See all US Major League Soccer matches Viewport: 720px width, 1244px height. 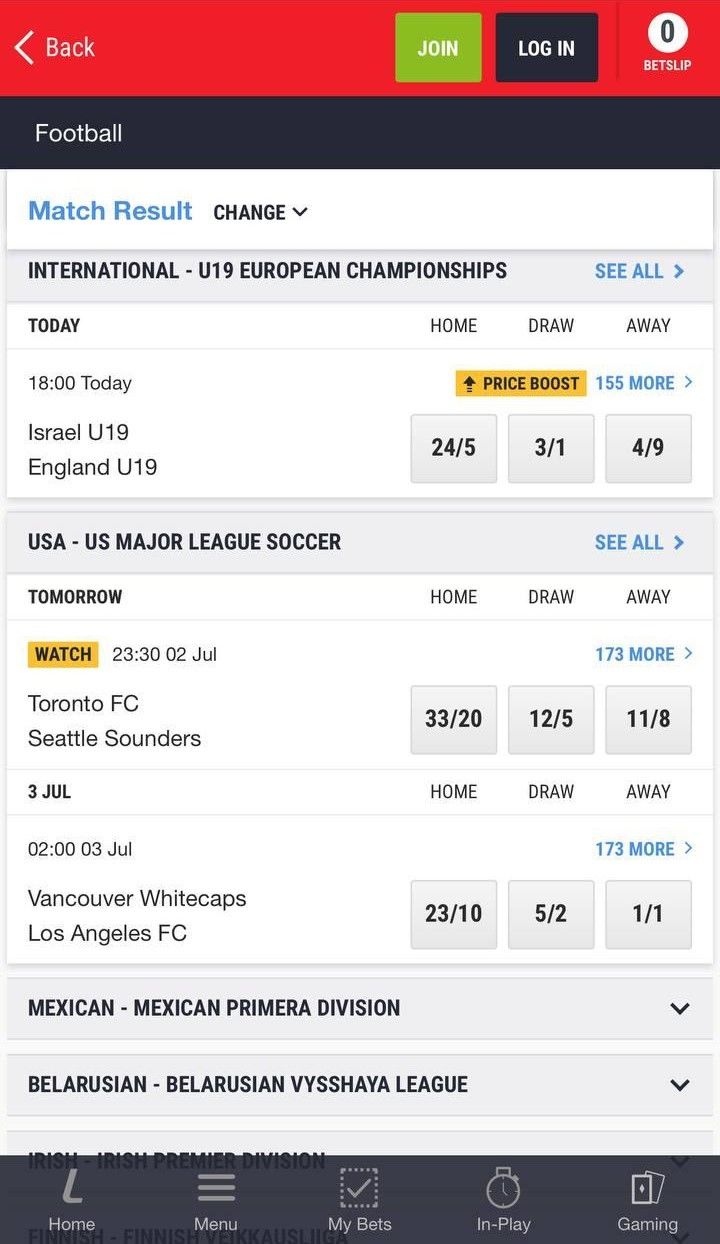coord(639,542)
